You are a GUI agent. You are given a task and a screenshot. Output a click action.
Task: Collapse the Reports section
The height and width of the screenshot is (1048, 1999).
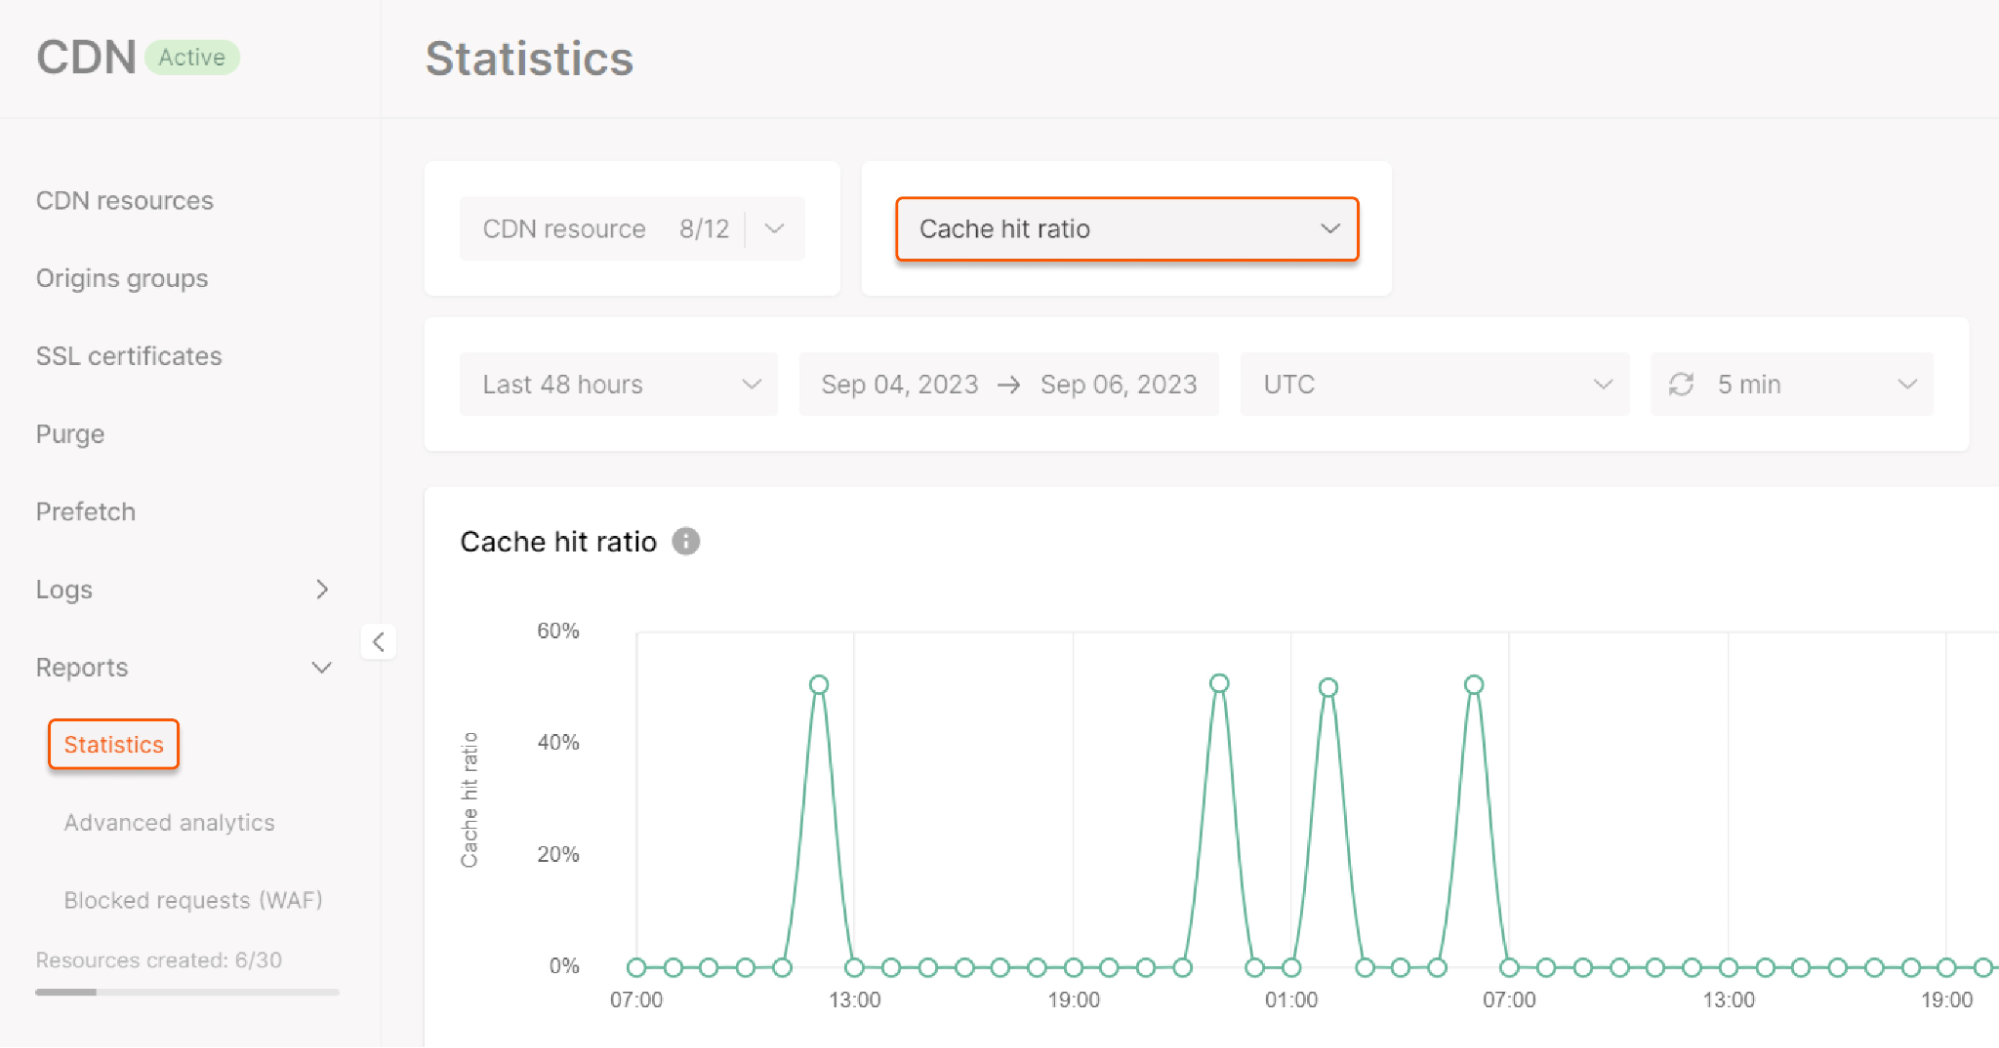(320, 667)
